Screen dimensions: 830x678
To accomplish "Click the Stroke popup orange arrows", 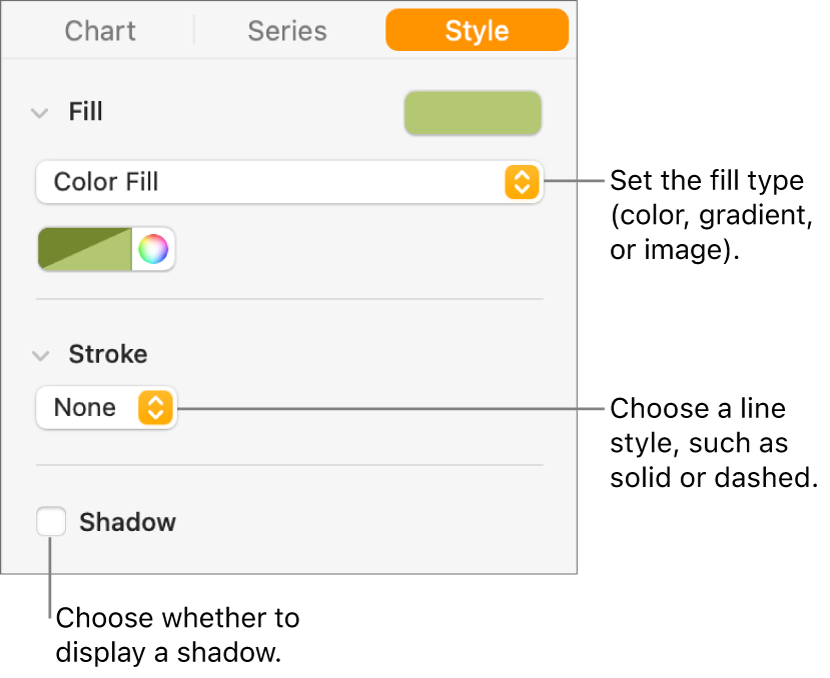I will [x=154, y=408].
